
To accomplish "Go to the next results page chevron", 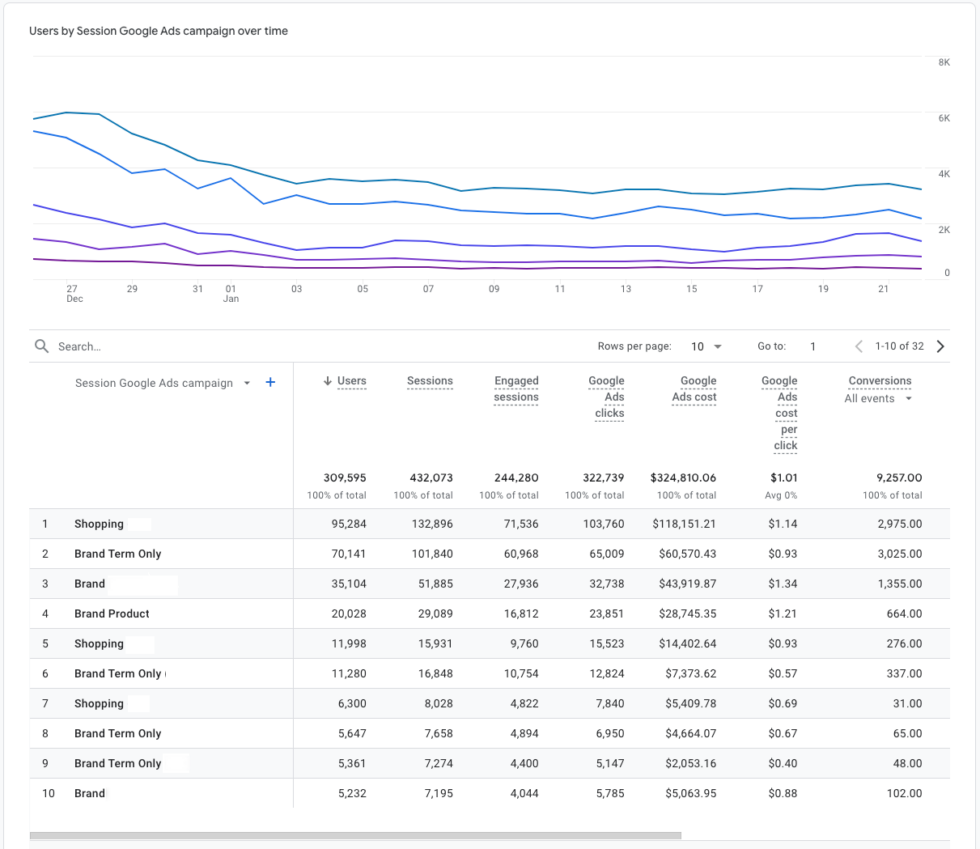I will (x=940, y=346).
